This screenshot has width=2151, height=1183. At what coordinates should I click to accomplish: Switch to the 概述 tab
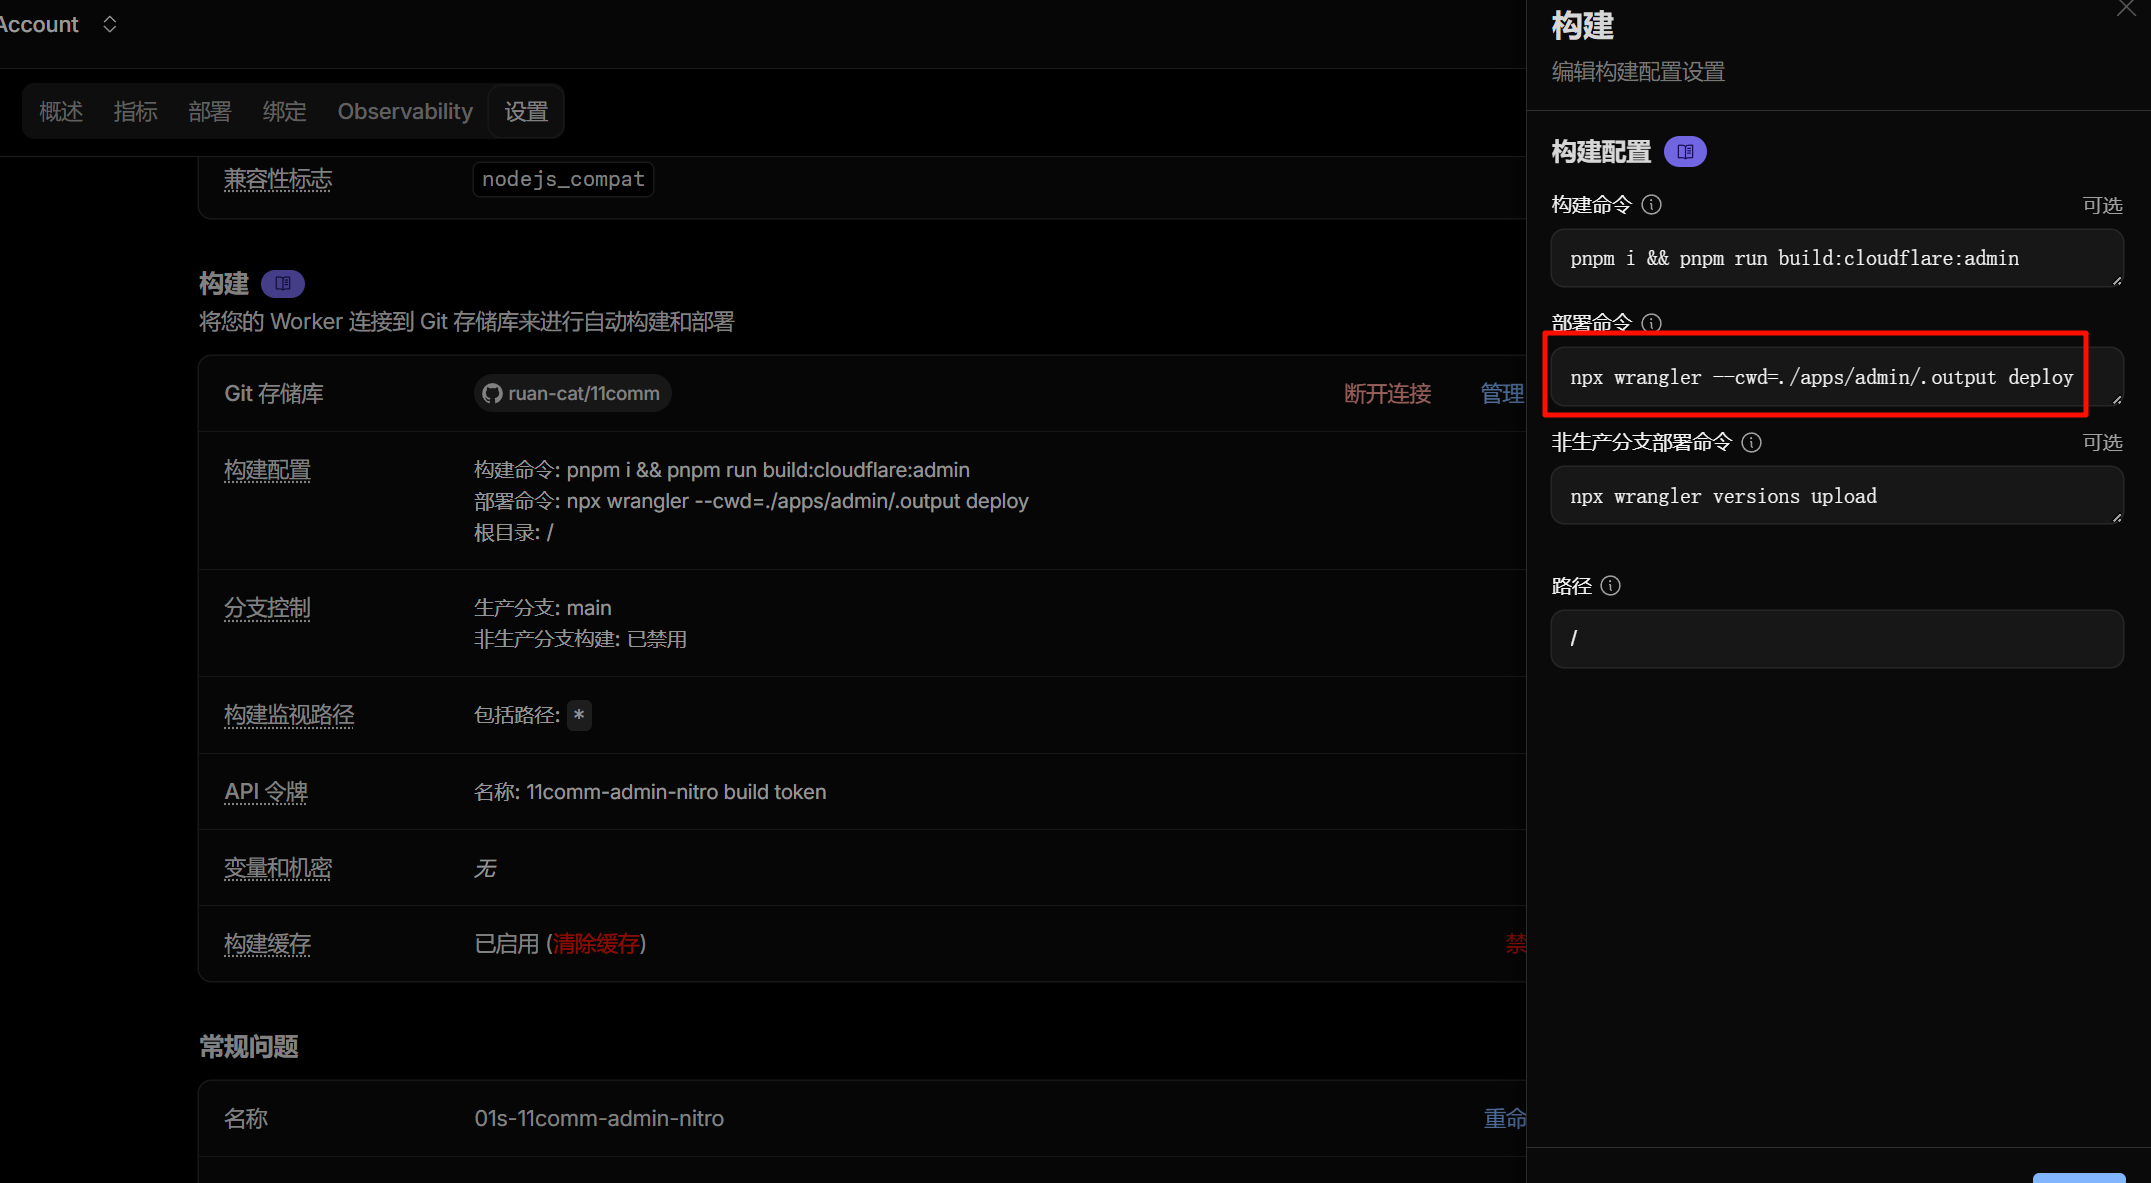(61, 112)
